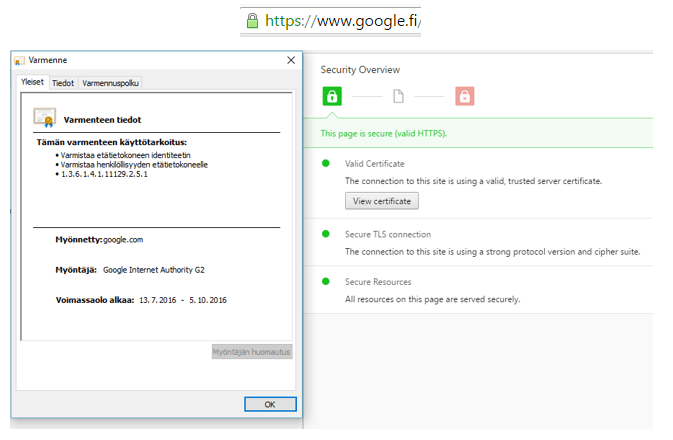Click the green padlock in address bar
This screenshot has width=673, height=440.
pos(252,21)
